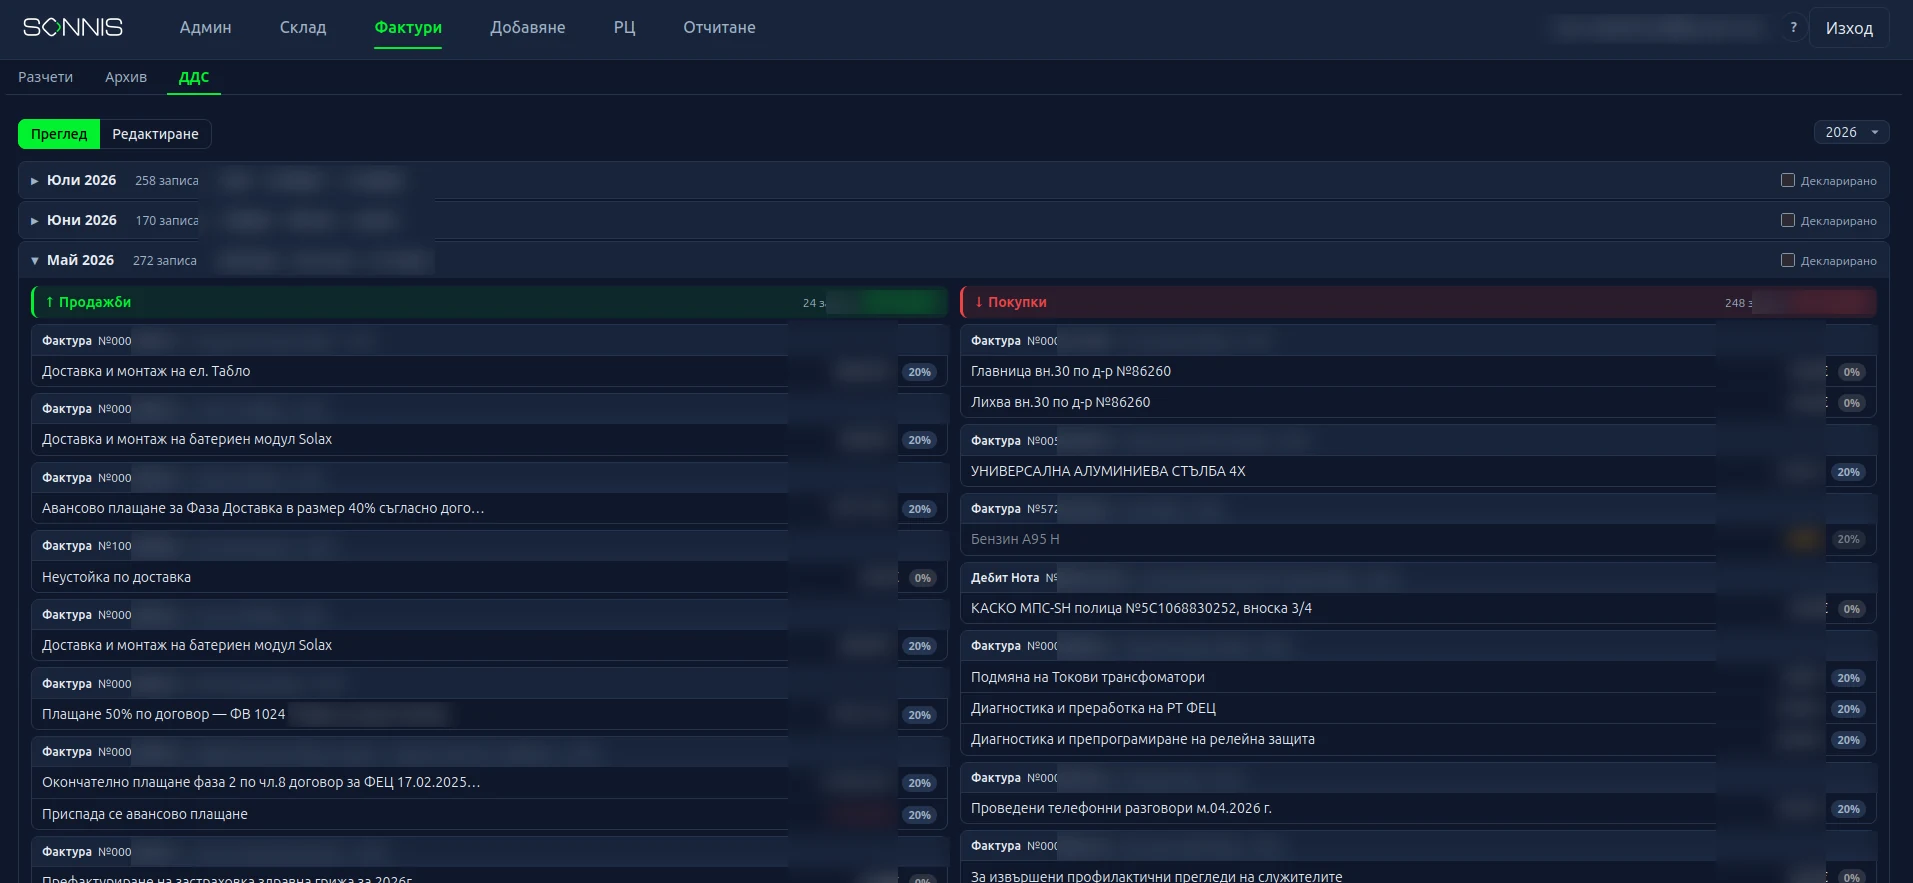Viewport: 1913px width, 883px height.
Task: Select the 'Неустойка по доставка' row
Action: pyautogui.click(x=489, y=577)
